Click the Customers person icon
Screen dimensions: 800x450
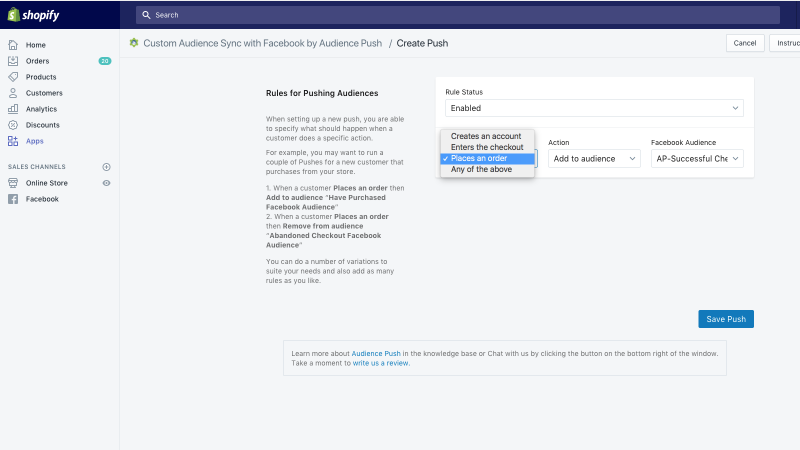point(13,93)
